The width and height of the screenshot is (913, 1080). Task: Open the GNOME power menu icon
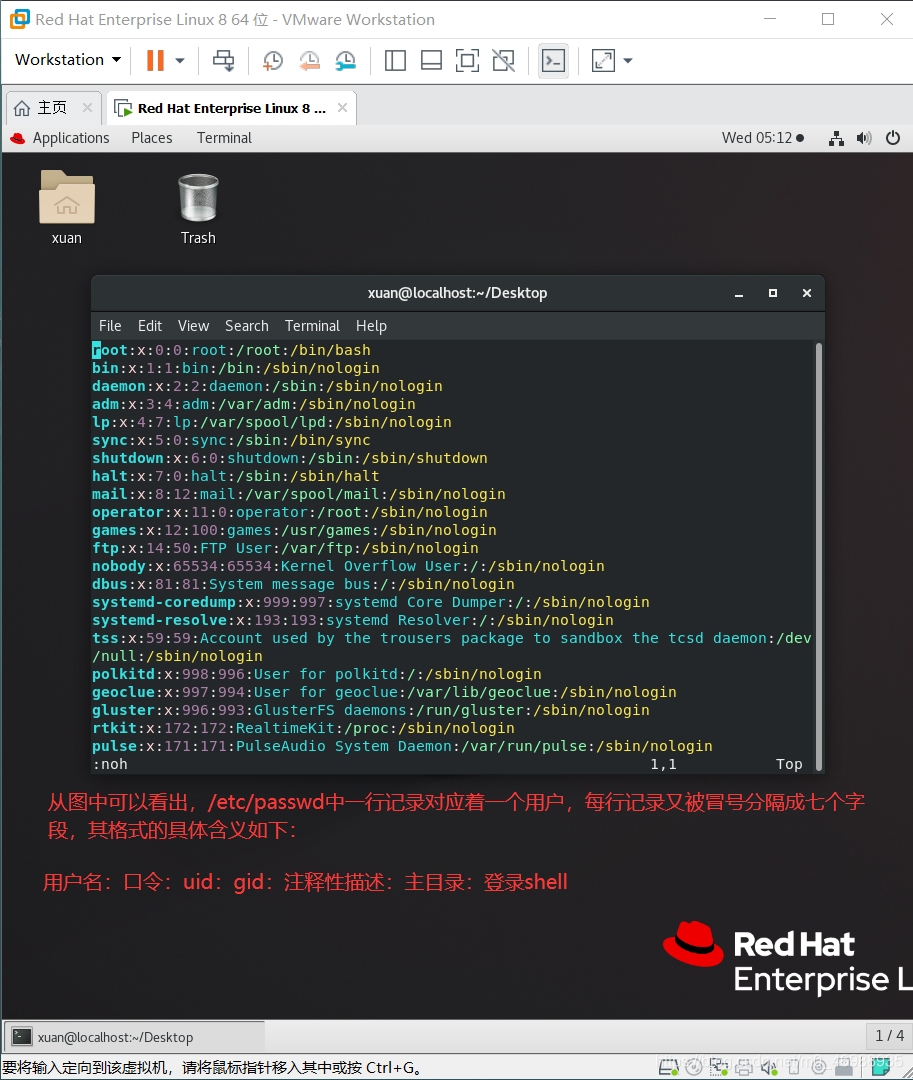point(893,138)
